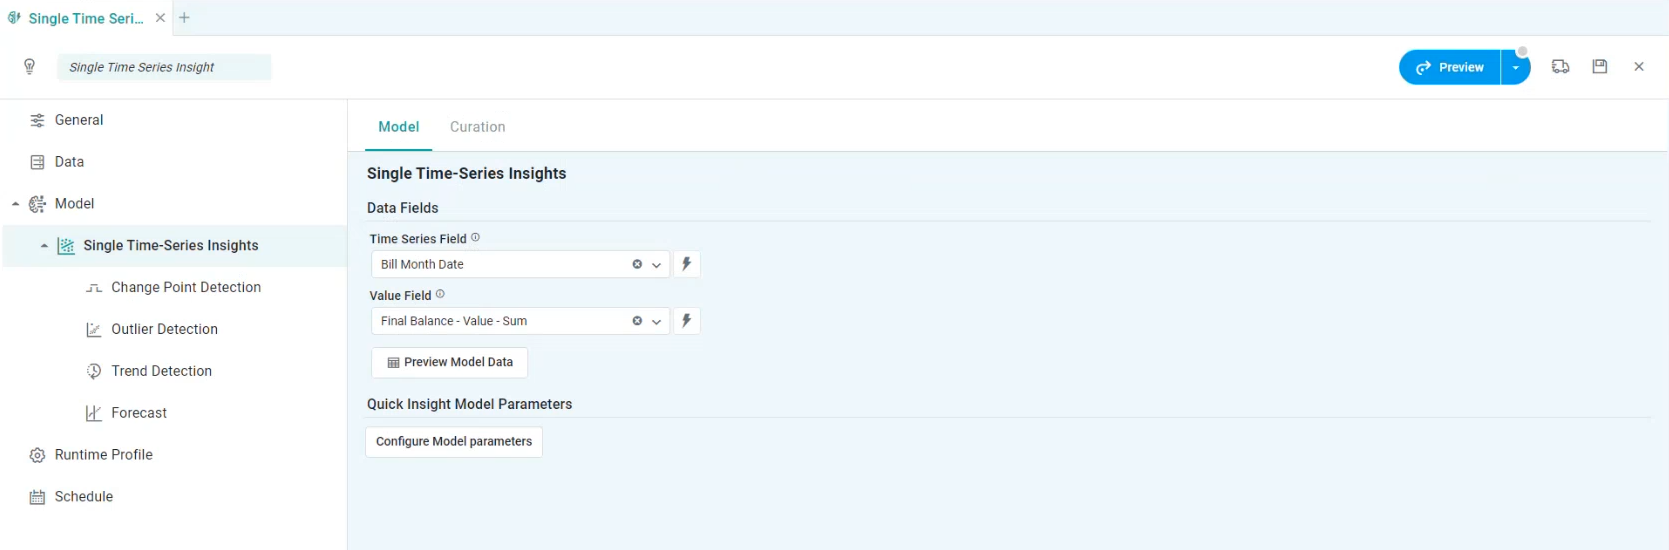
Task: Click info icon next to Time Series Field
Action: point(475,238)
